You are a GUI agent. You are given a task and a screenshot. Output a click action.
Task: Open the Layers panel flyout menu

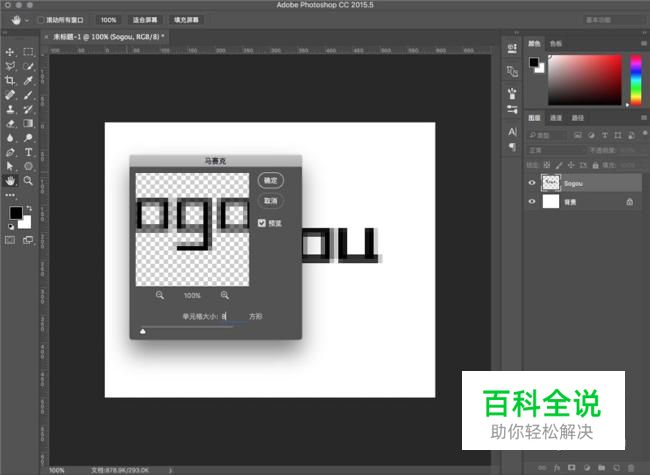(644, 118)
